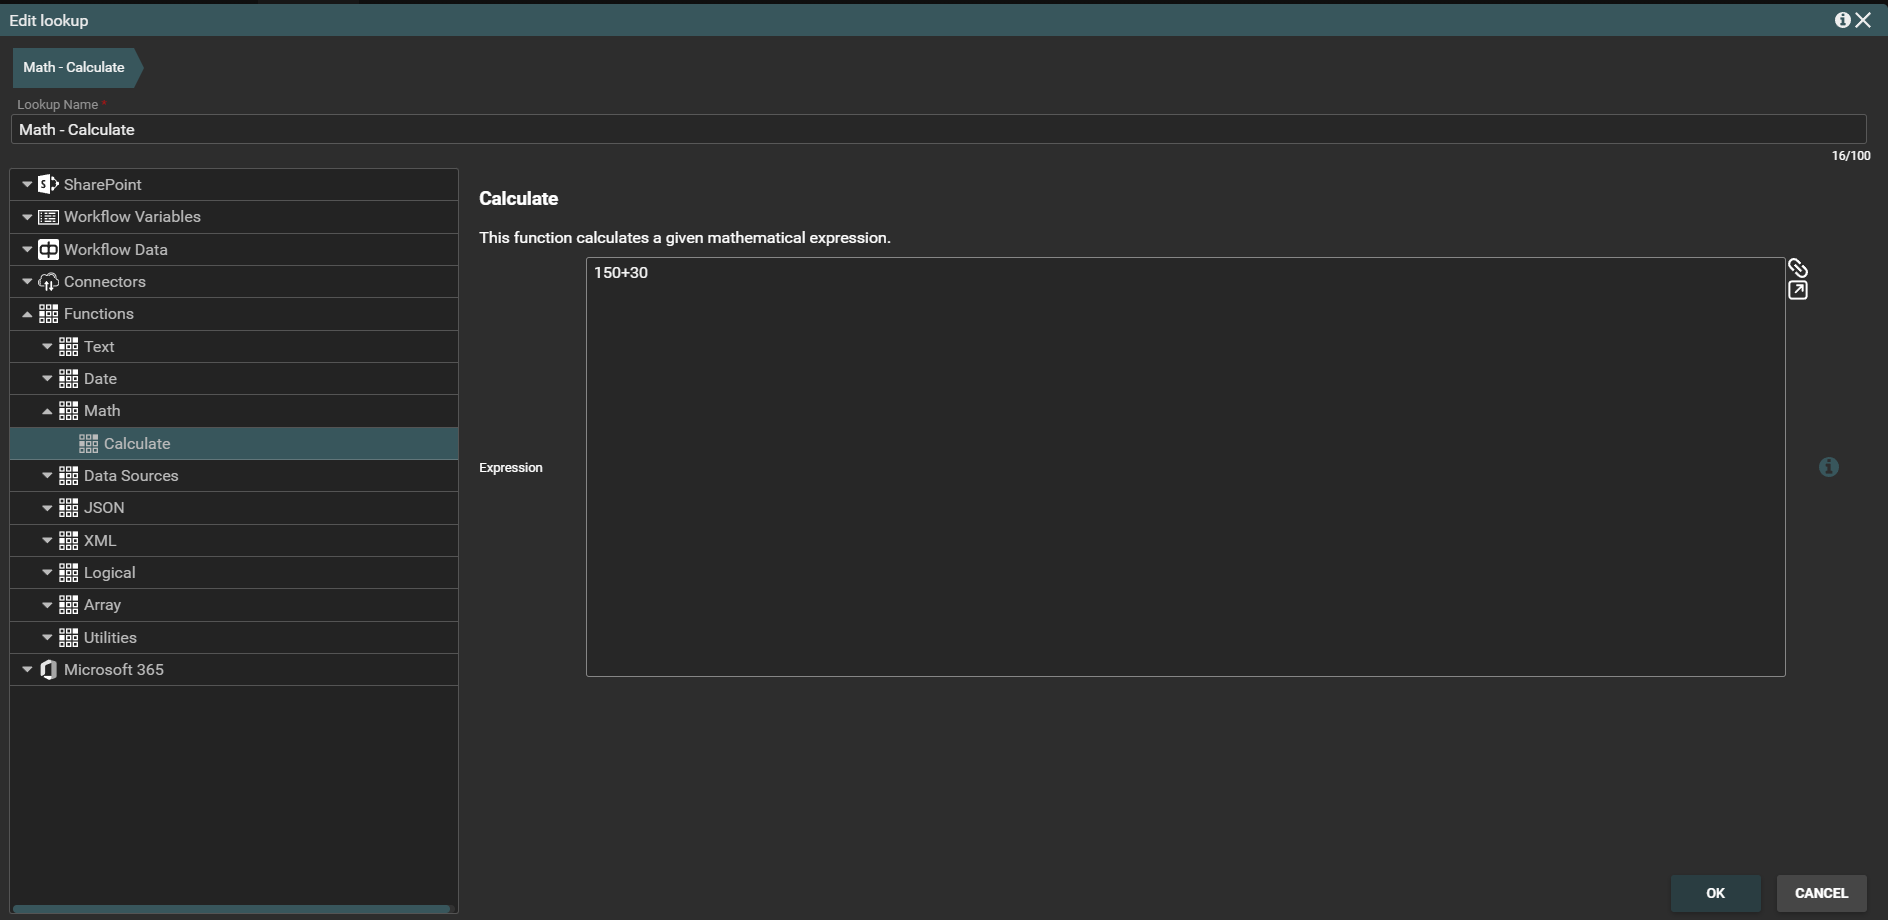
Task: Select the Calculate function item
Action: (x=137, y=444)
